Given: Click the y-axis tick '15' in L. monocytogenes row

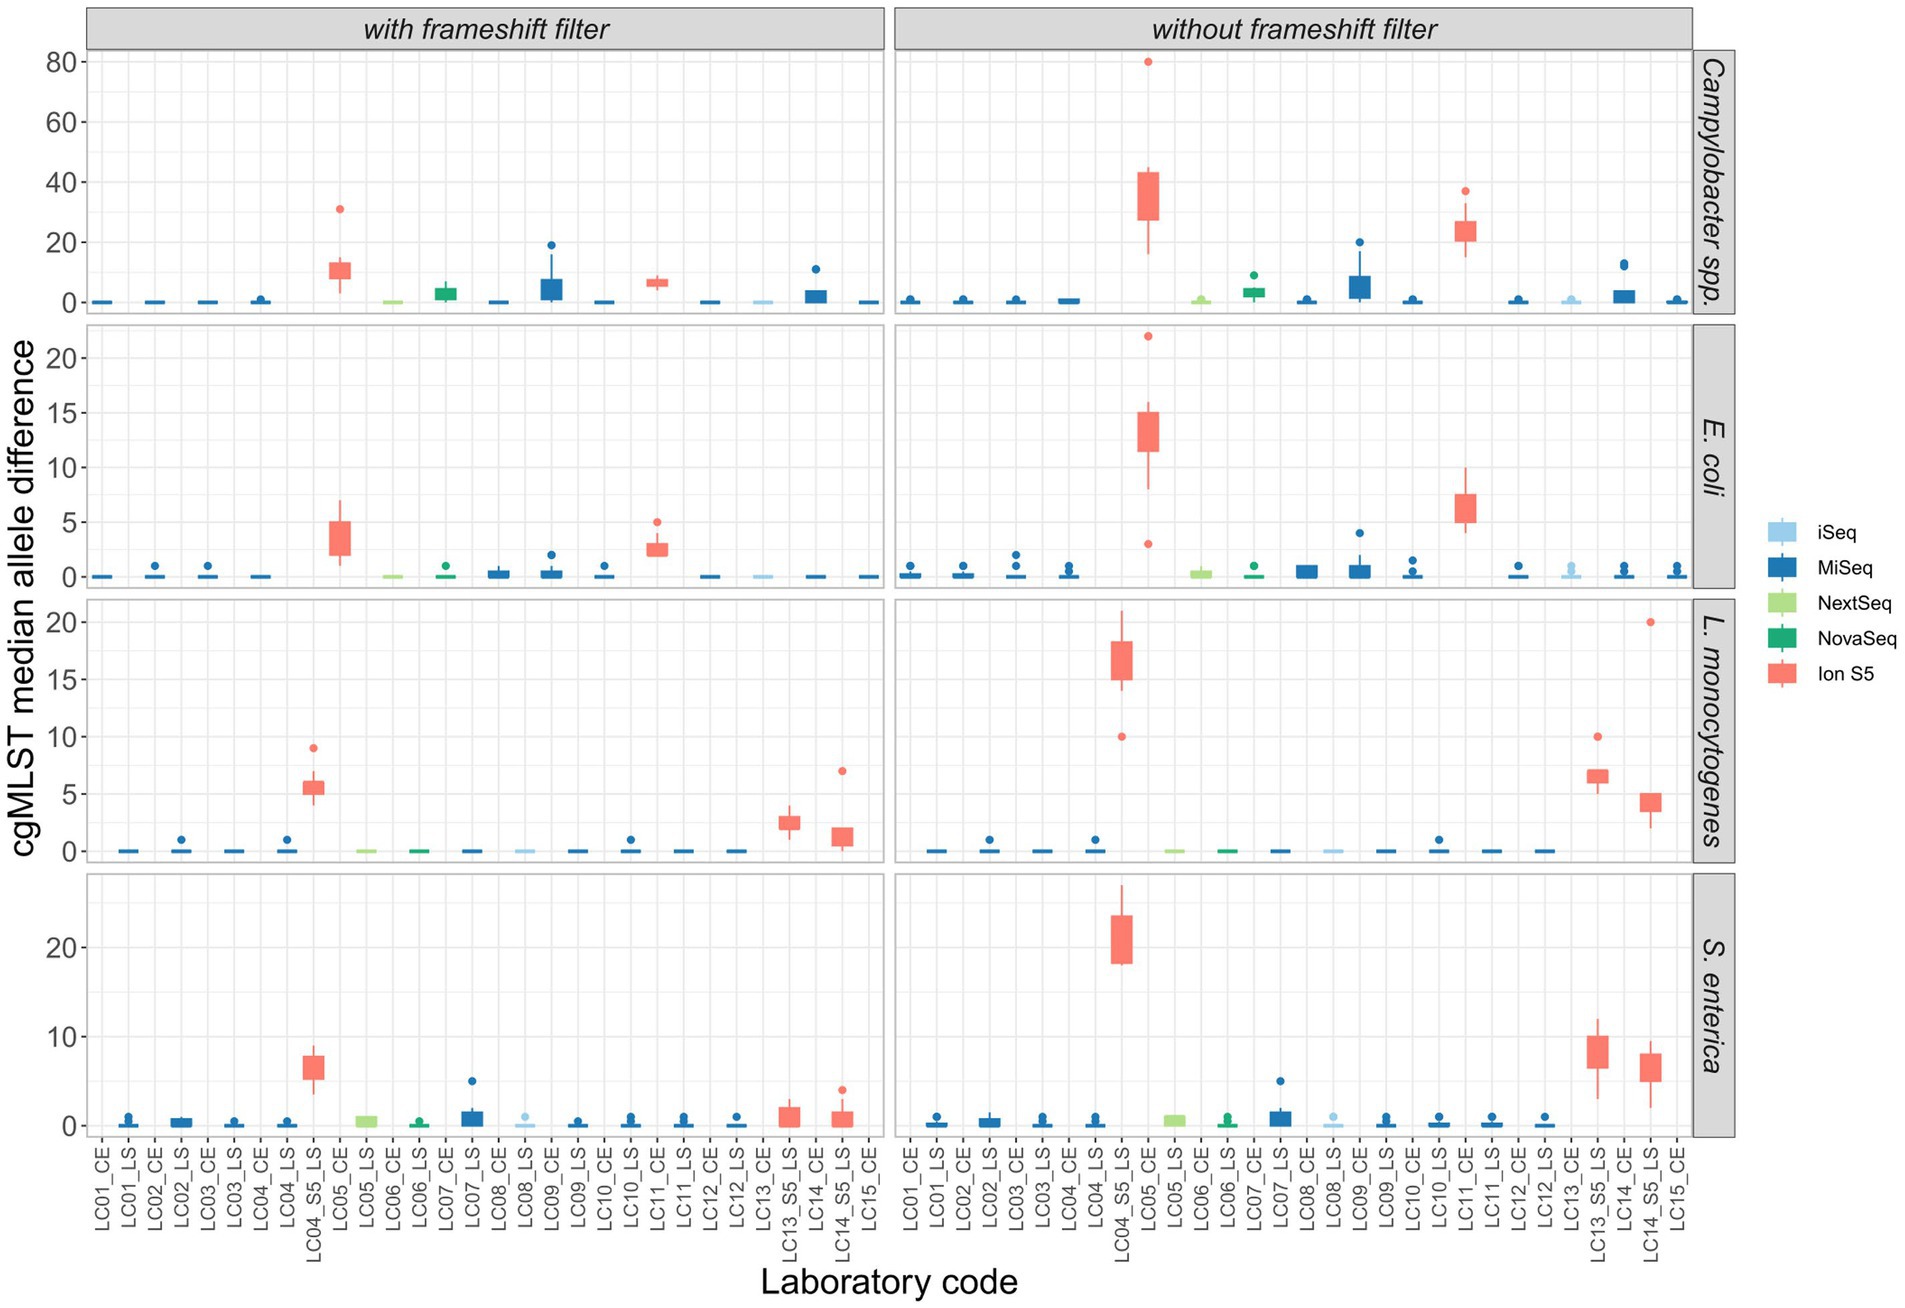Looking at the screenshot, I should tap(61, 680).
